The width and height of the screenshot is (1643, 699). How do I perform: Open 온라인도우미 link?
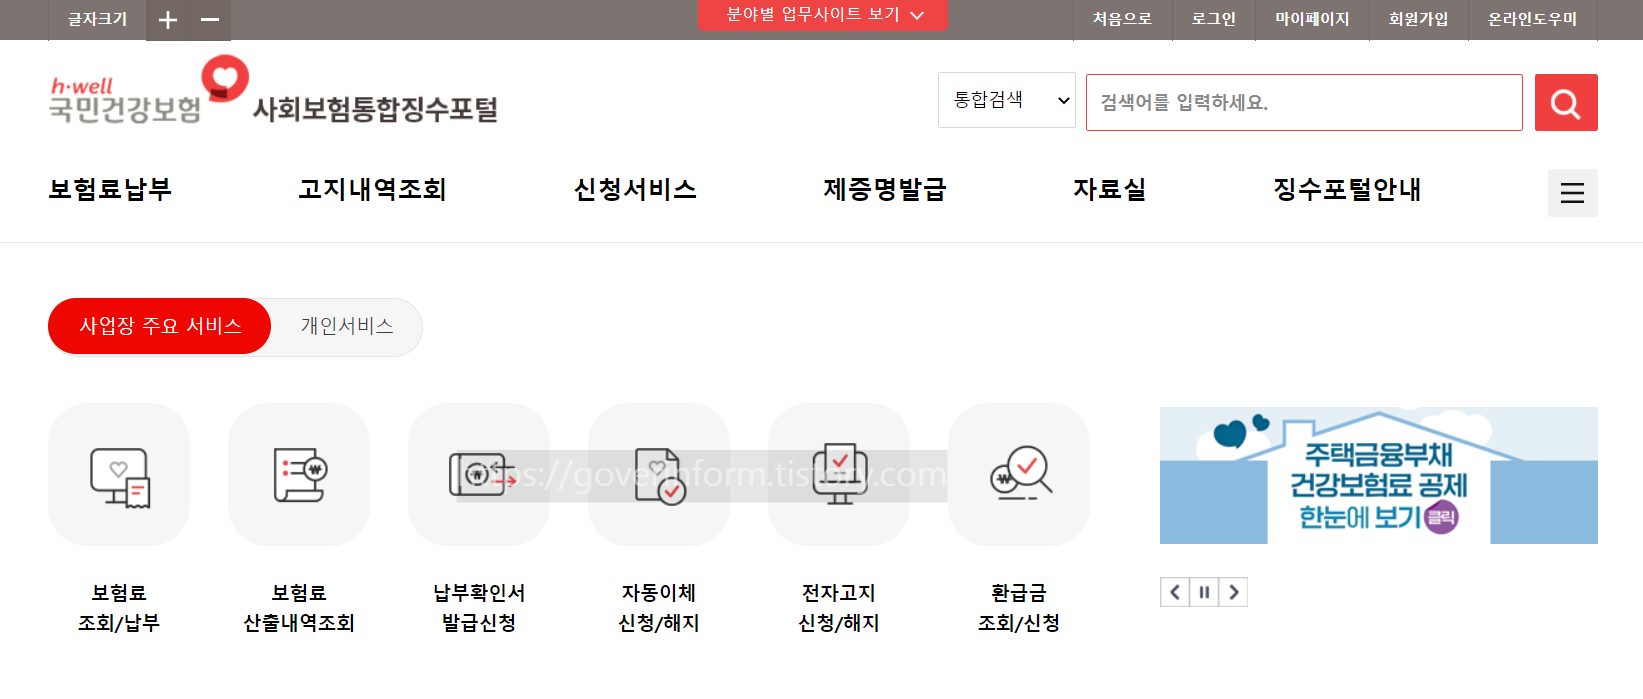click(1532, 19)
